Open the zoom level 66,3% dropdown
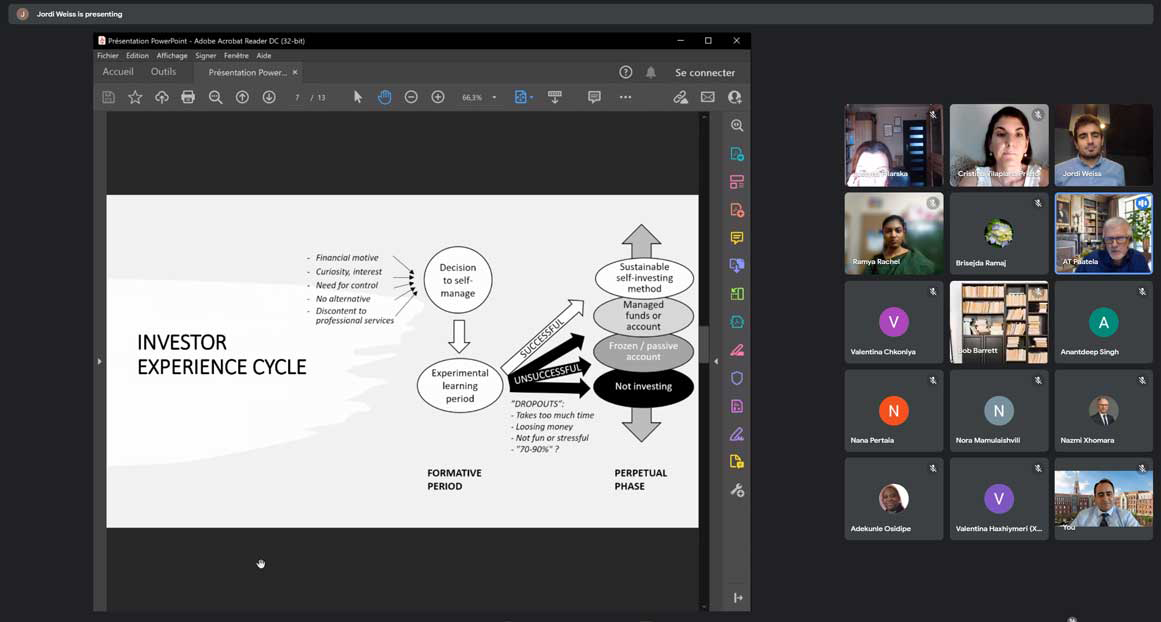The height and width of the screenshot is (622, 1161). point(494,98)
